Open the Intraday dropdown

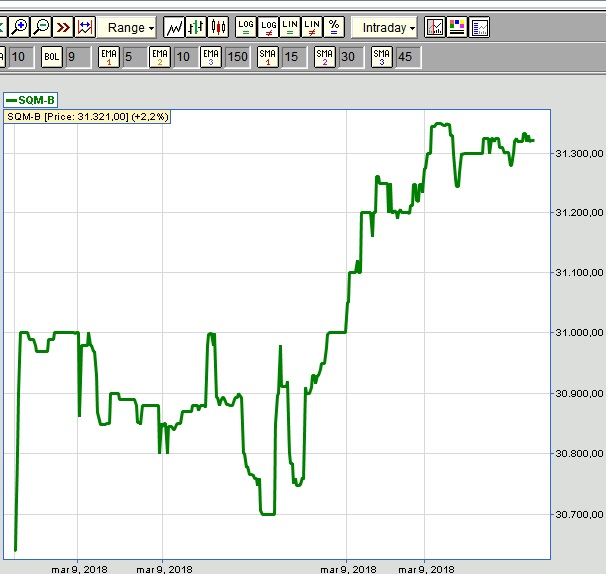coord(384,27)
